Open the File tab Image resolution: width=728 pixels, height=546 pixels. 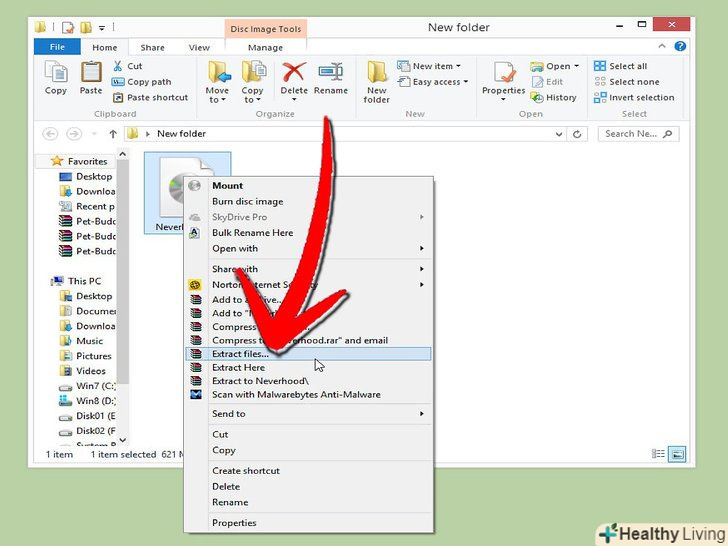[58, 47]
